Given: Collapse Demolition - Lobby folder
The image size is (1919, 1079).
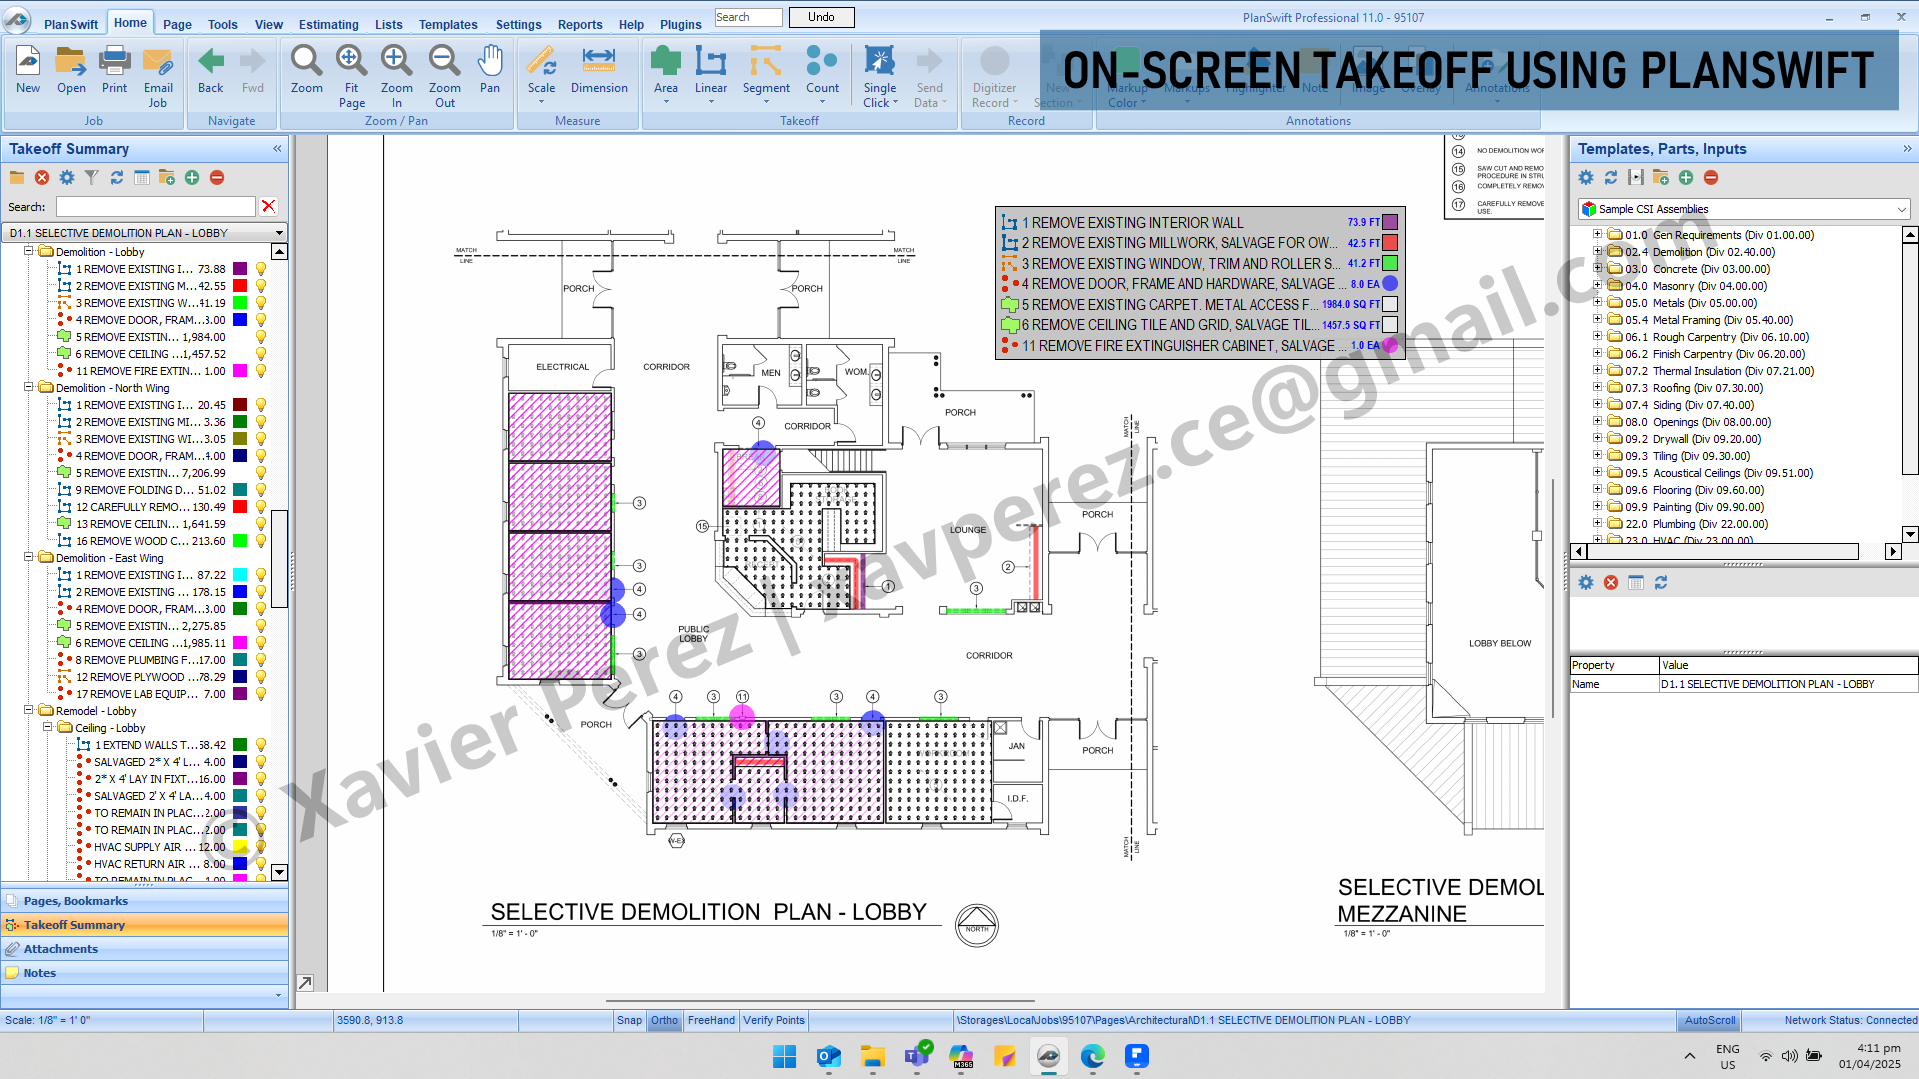Looking at the screenshot, I should [29, 252].
